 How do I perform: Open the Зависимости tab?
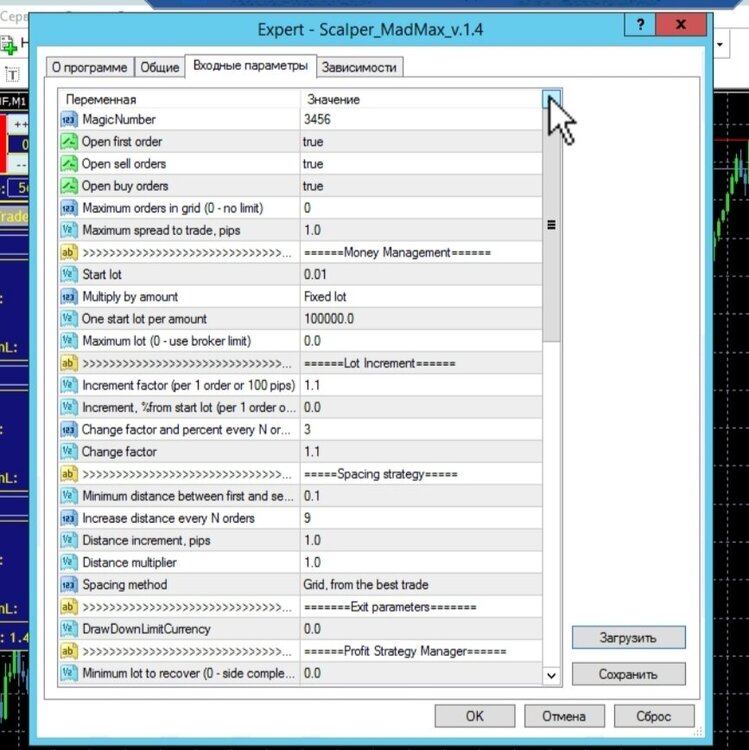359,67
